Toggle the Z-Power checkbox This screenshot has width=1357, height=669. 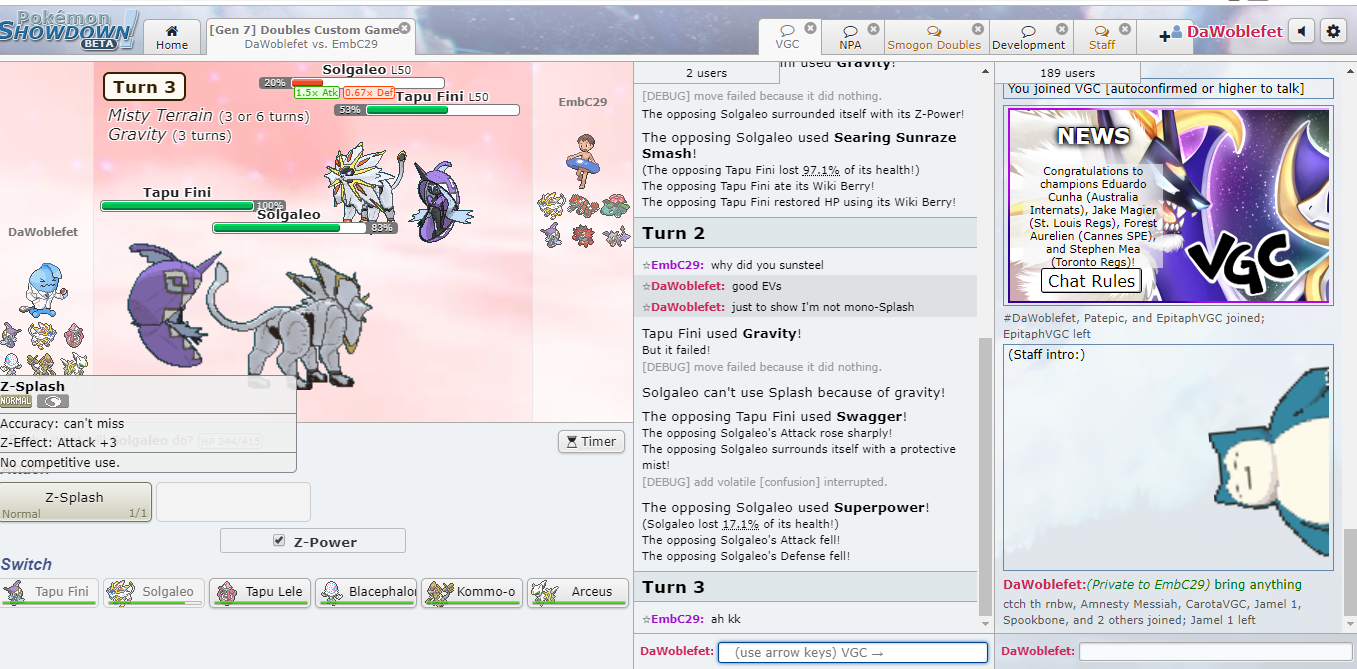[x=279, y=541]
